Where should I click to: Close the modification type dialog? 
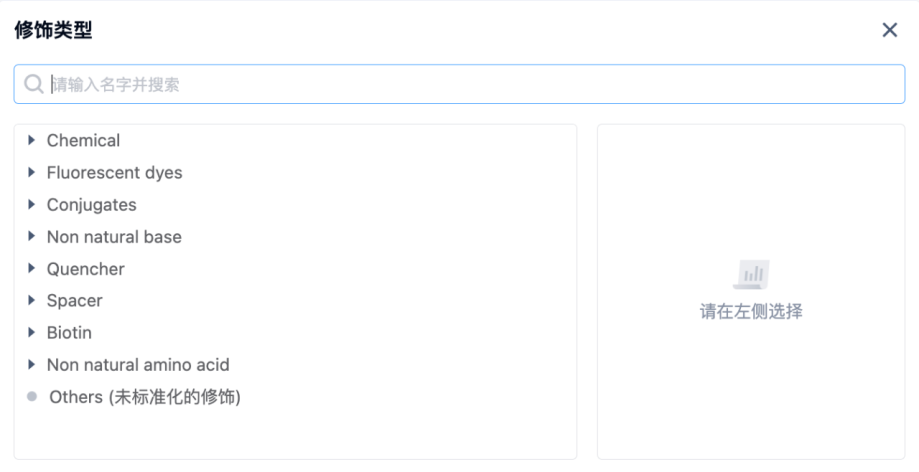click(889, 30)
